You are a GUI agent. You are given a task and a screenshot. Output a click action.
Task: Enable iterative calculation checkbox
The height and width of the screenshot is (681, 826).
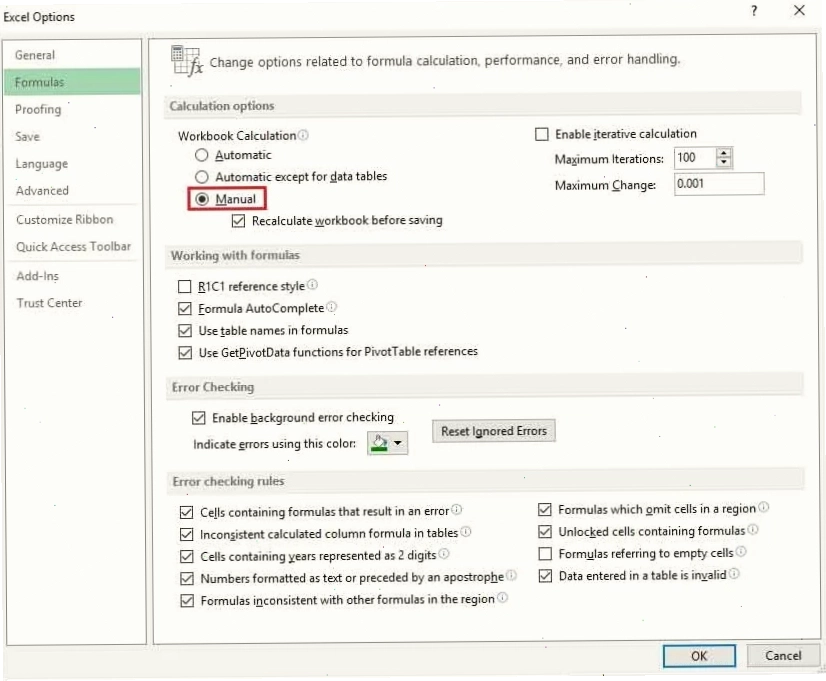coord(542,134)
